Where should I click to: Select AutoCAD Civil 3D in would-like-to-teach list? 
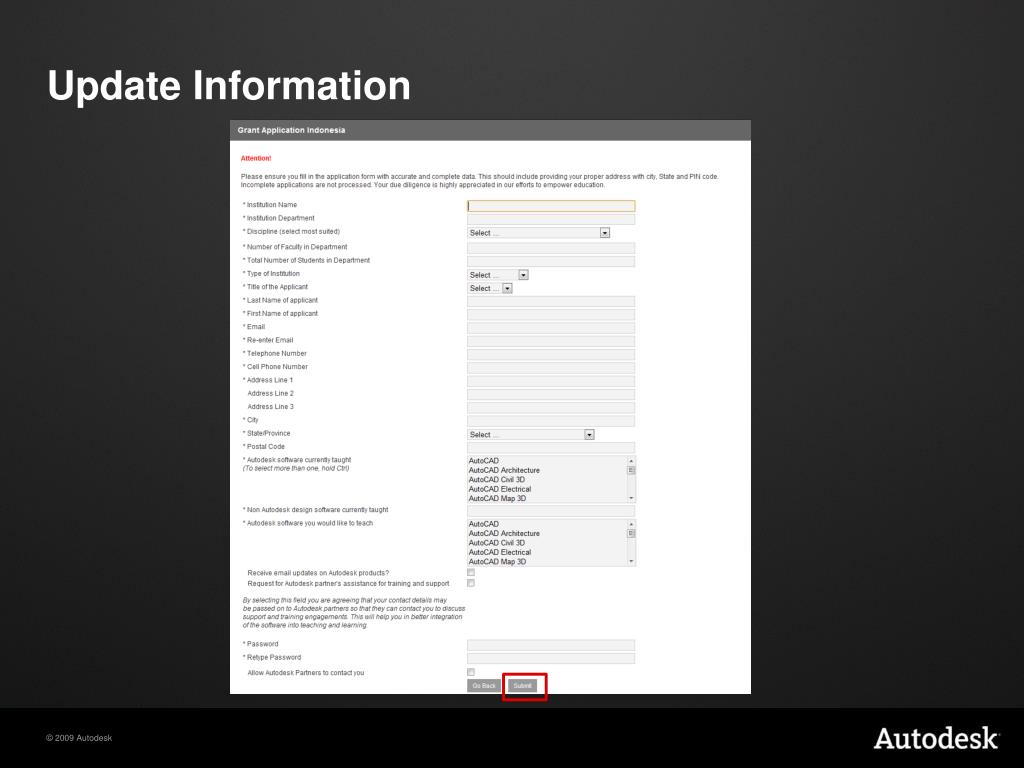click(547, 543)
